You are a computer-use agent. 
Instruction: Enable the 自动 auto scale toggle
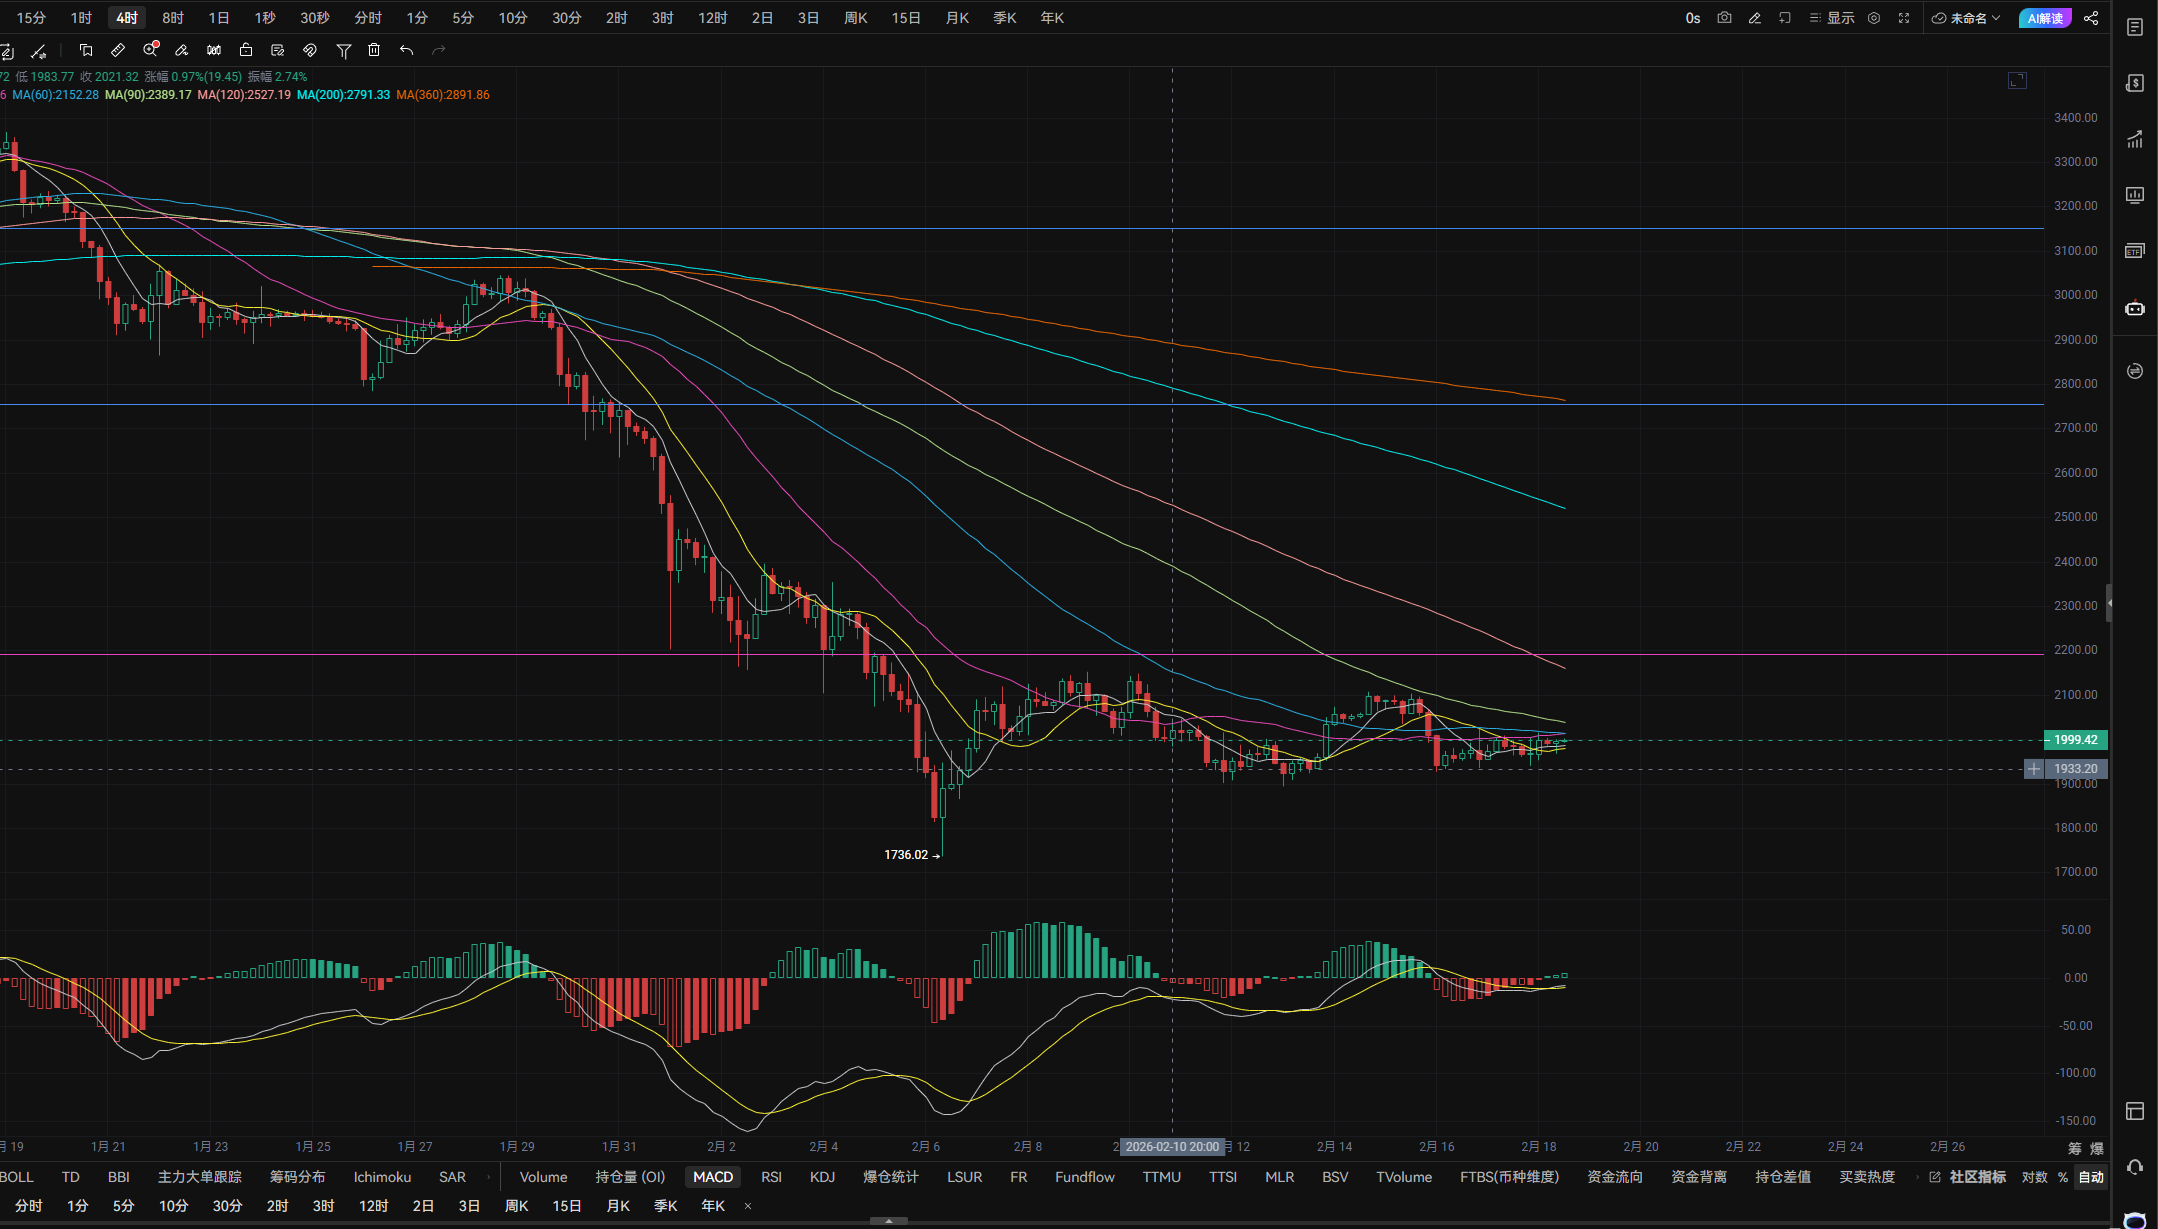pos(2091,1177)
